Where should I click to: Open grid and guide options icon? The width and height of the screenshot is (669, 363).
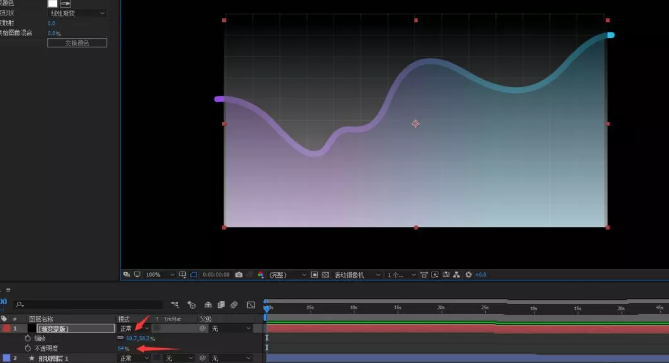(183, 275)
